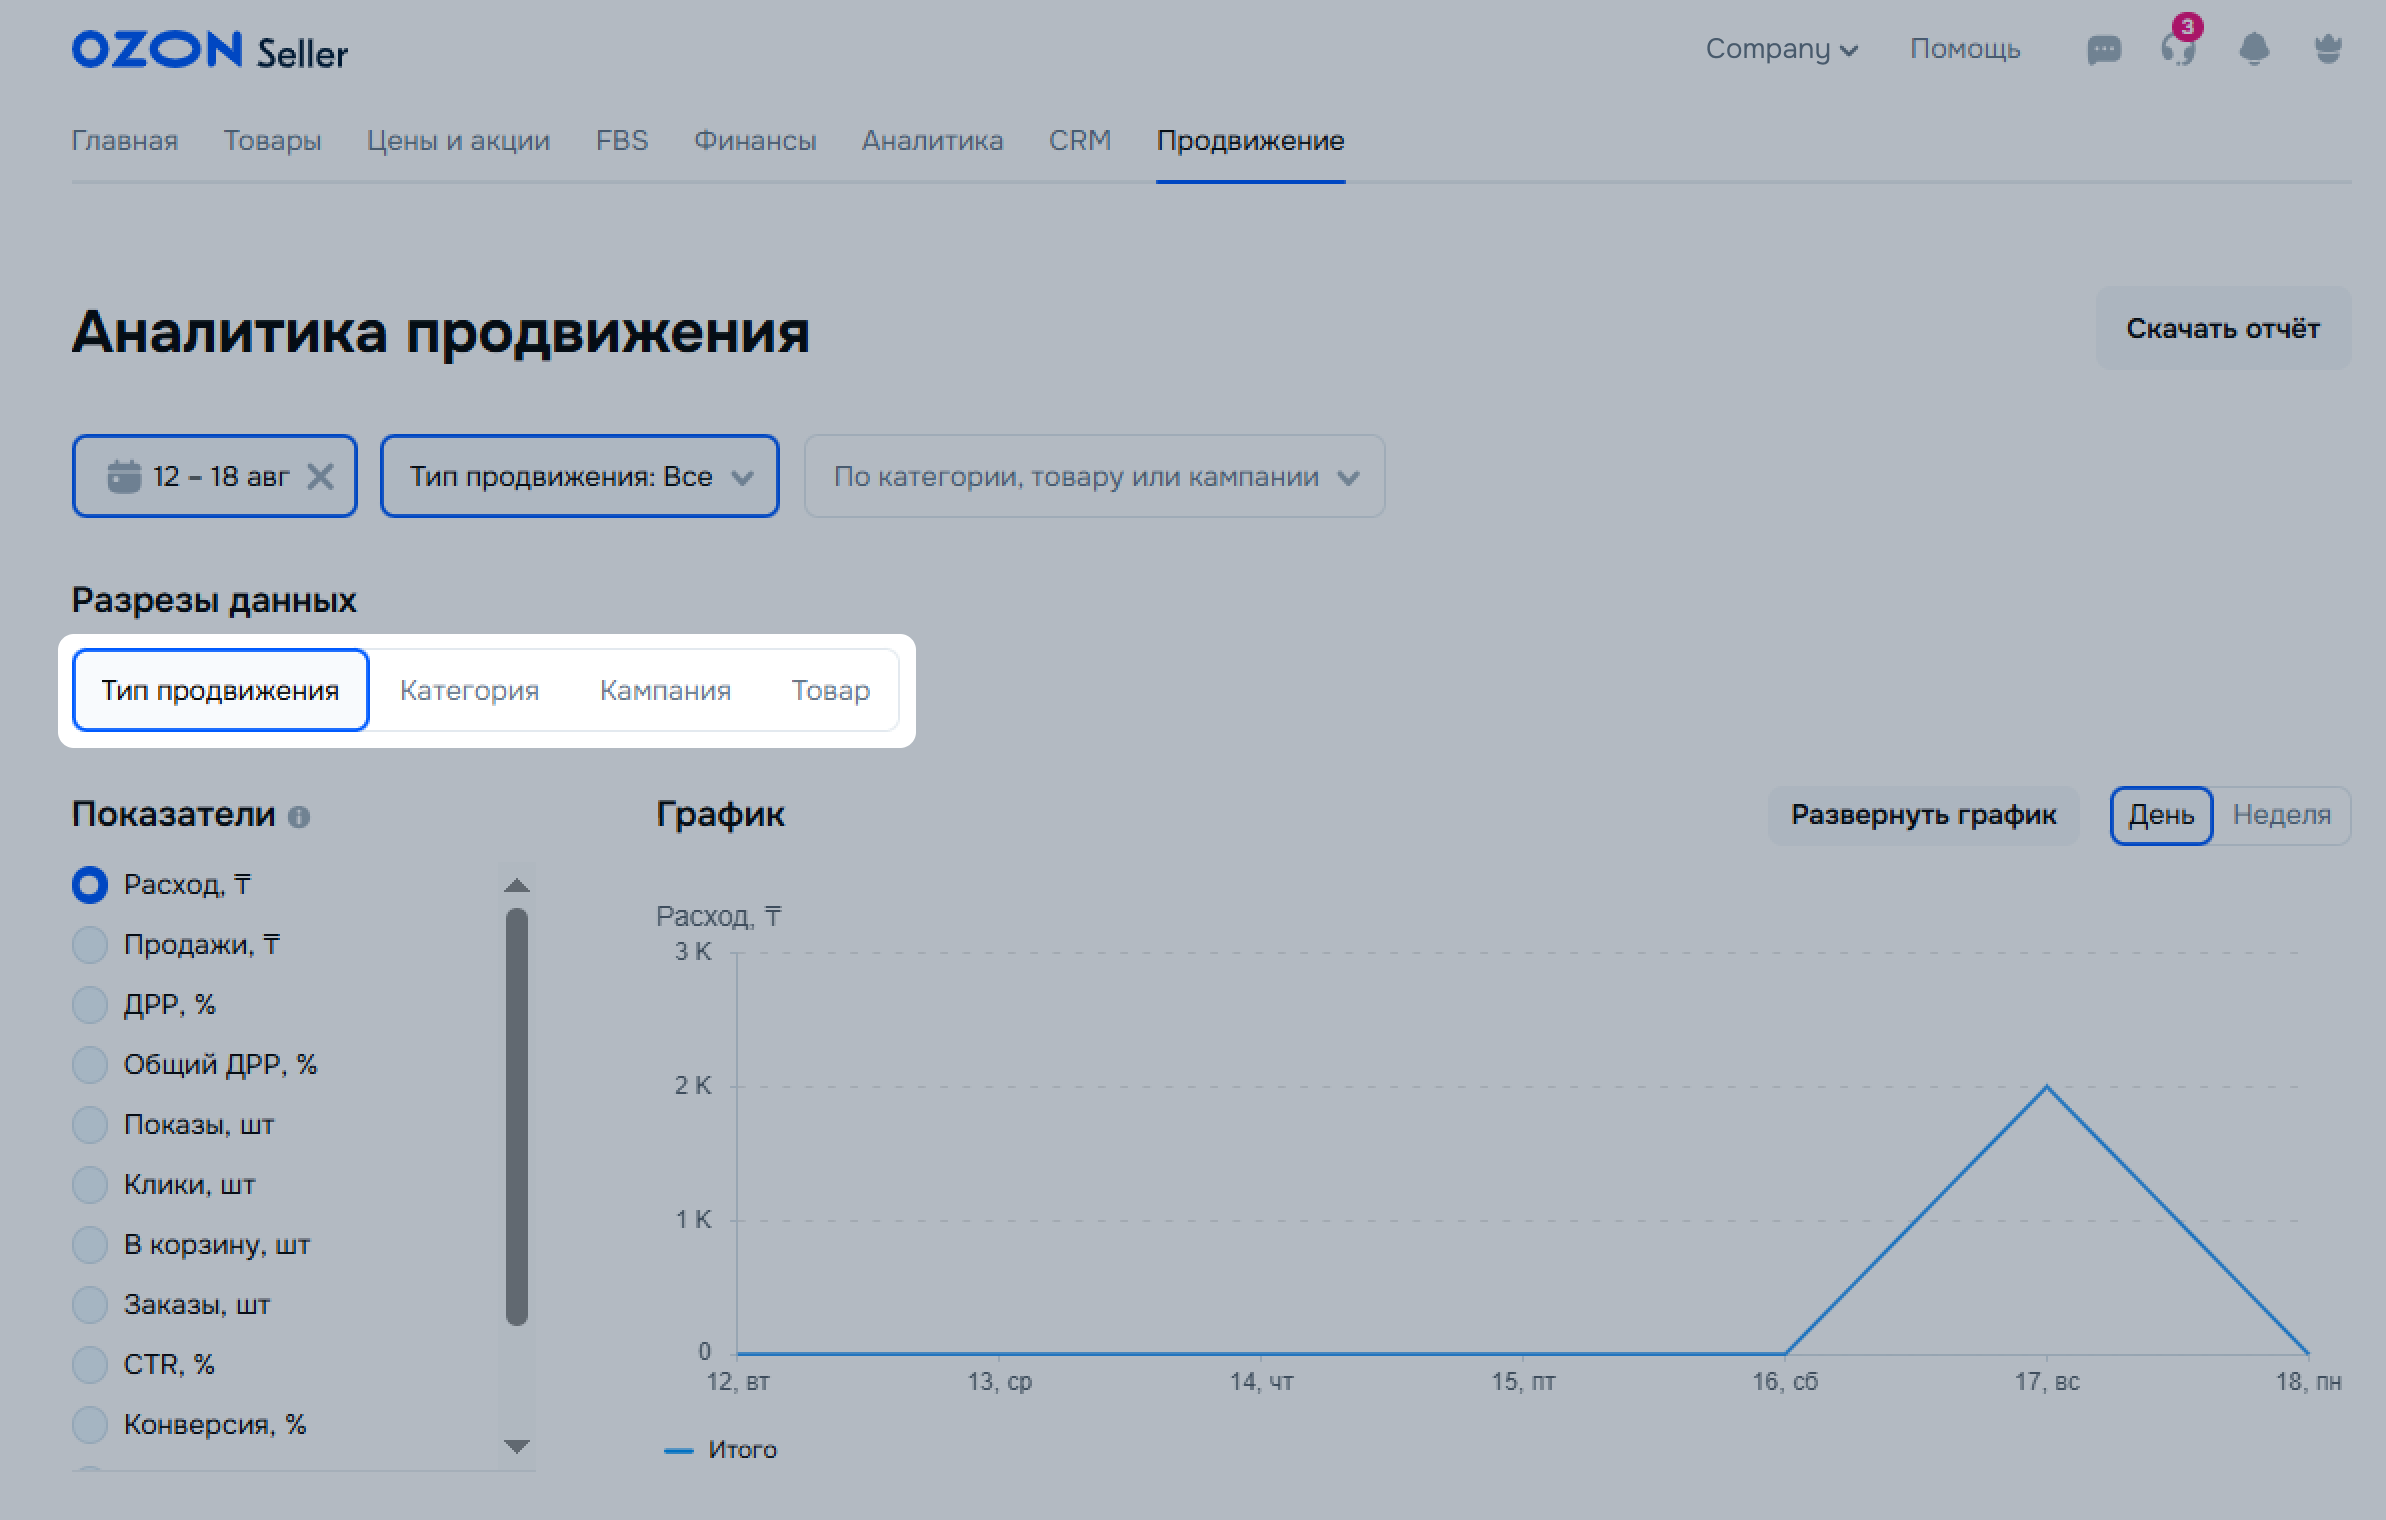
Task: Open Товары section
Action: tap(272, 141)
